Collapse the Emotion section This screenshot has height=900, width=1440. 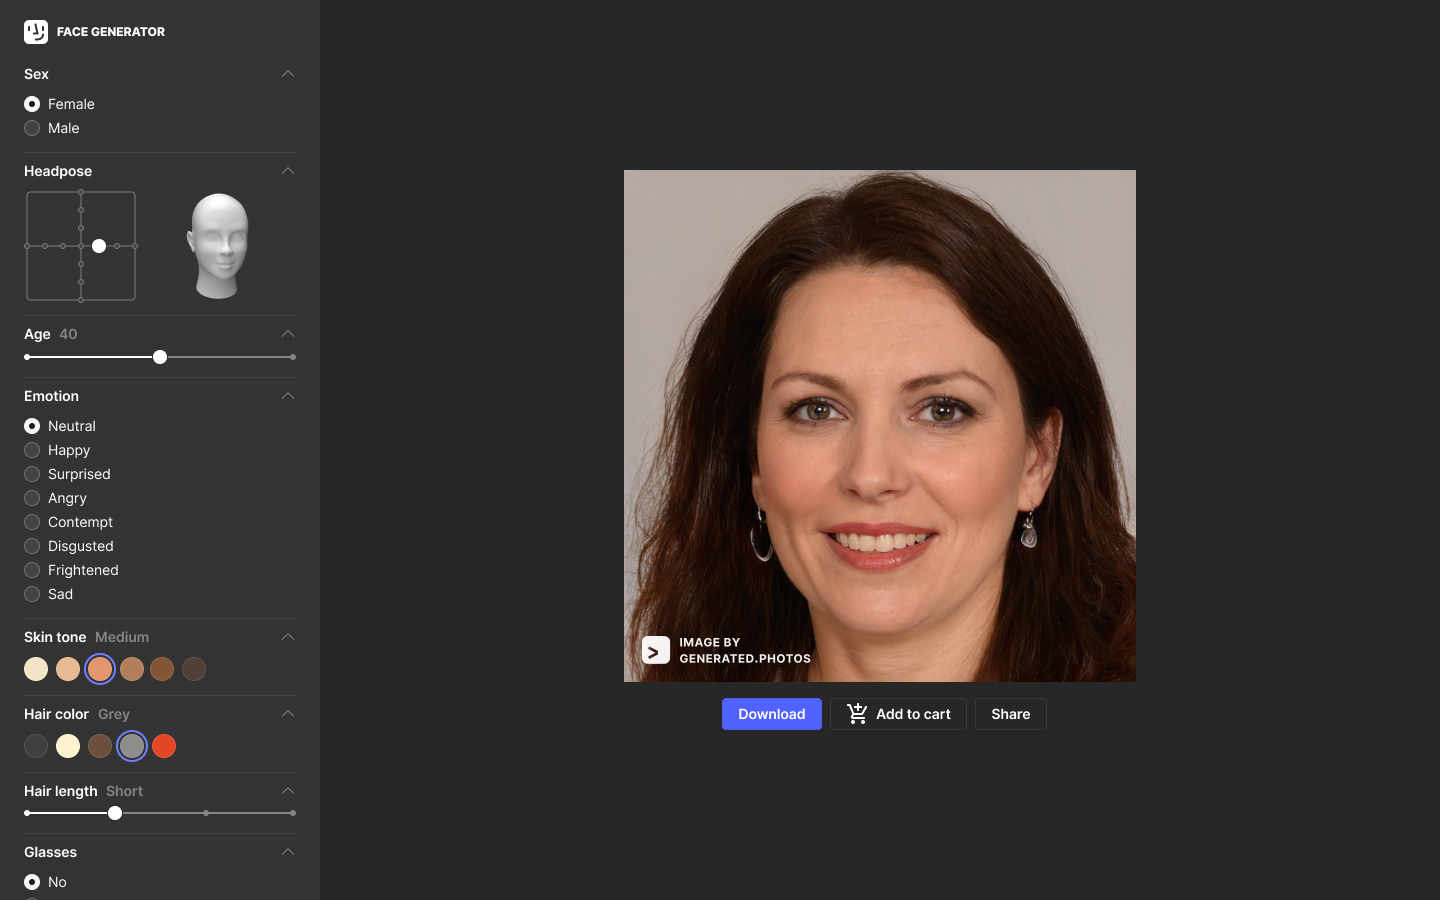tap(288, 396)
